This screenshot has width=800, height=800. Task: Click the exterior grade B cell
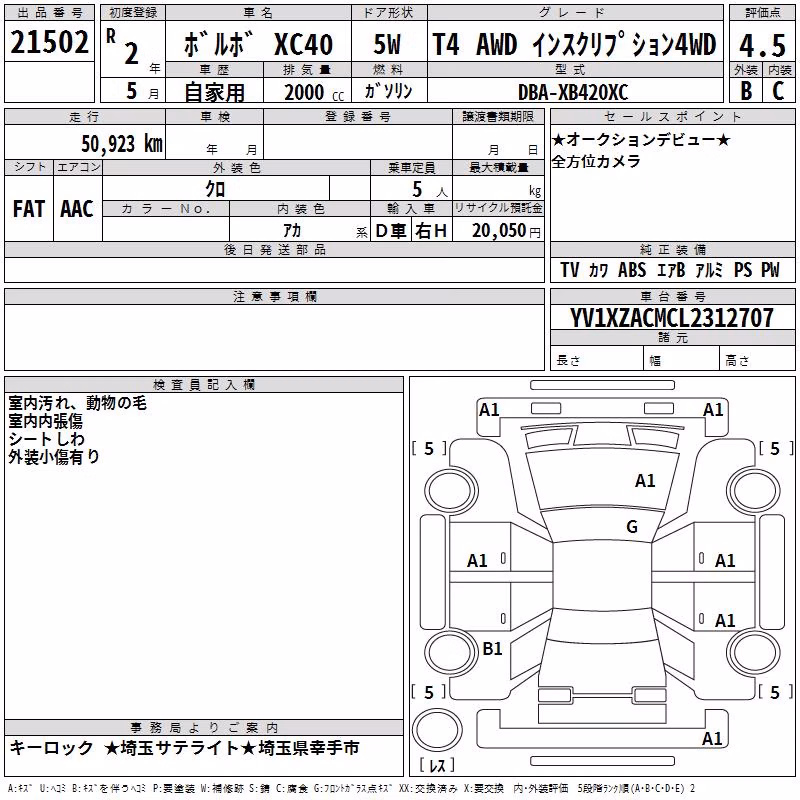tap(746, 91)
